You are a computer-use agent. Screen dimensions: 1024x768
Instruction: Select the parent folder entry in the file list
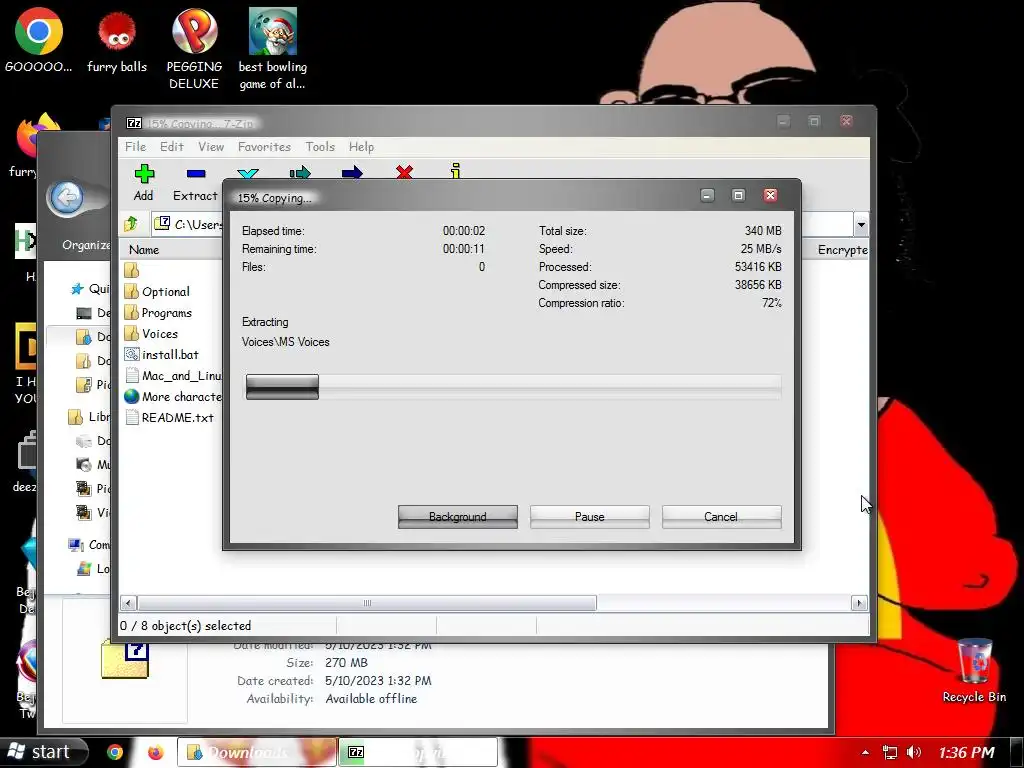coord(132,270)
